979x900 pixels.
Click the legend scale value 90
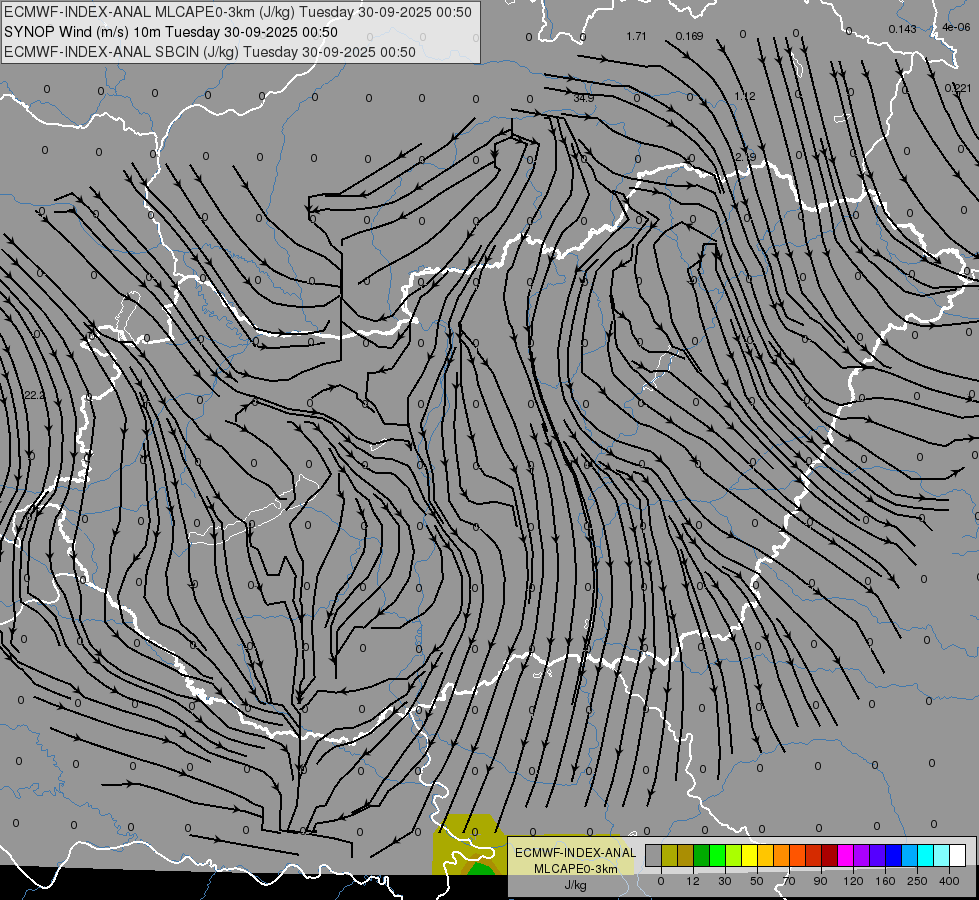tap(820, 881)
